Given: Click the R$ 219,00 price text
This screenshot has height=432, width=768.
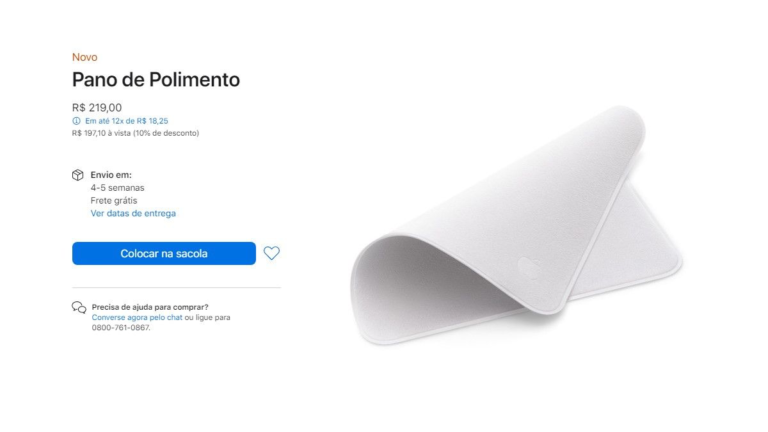Looking at the screenshot, I should click(97, 108).
